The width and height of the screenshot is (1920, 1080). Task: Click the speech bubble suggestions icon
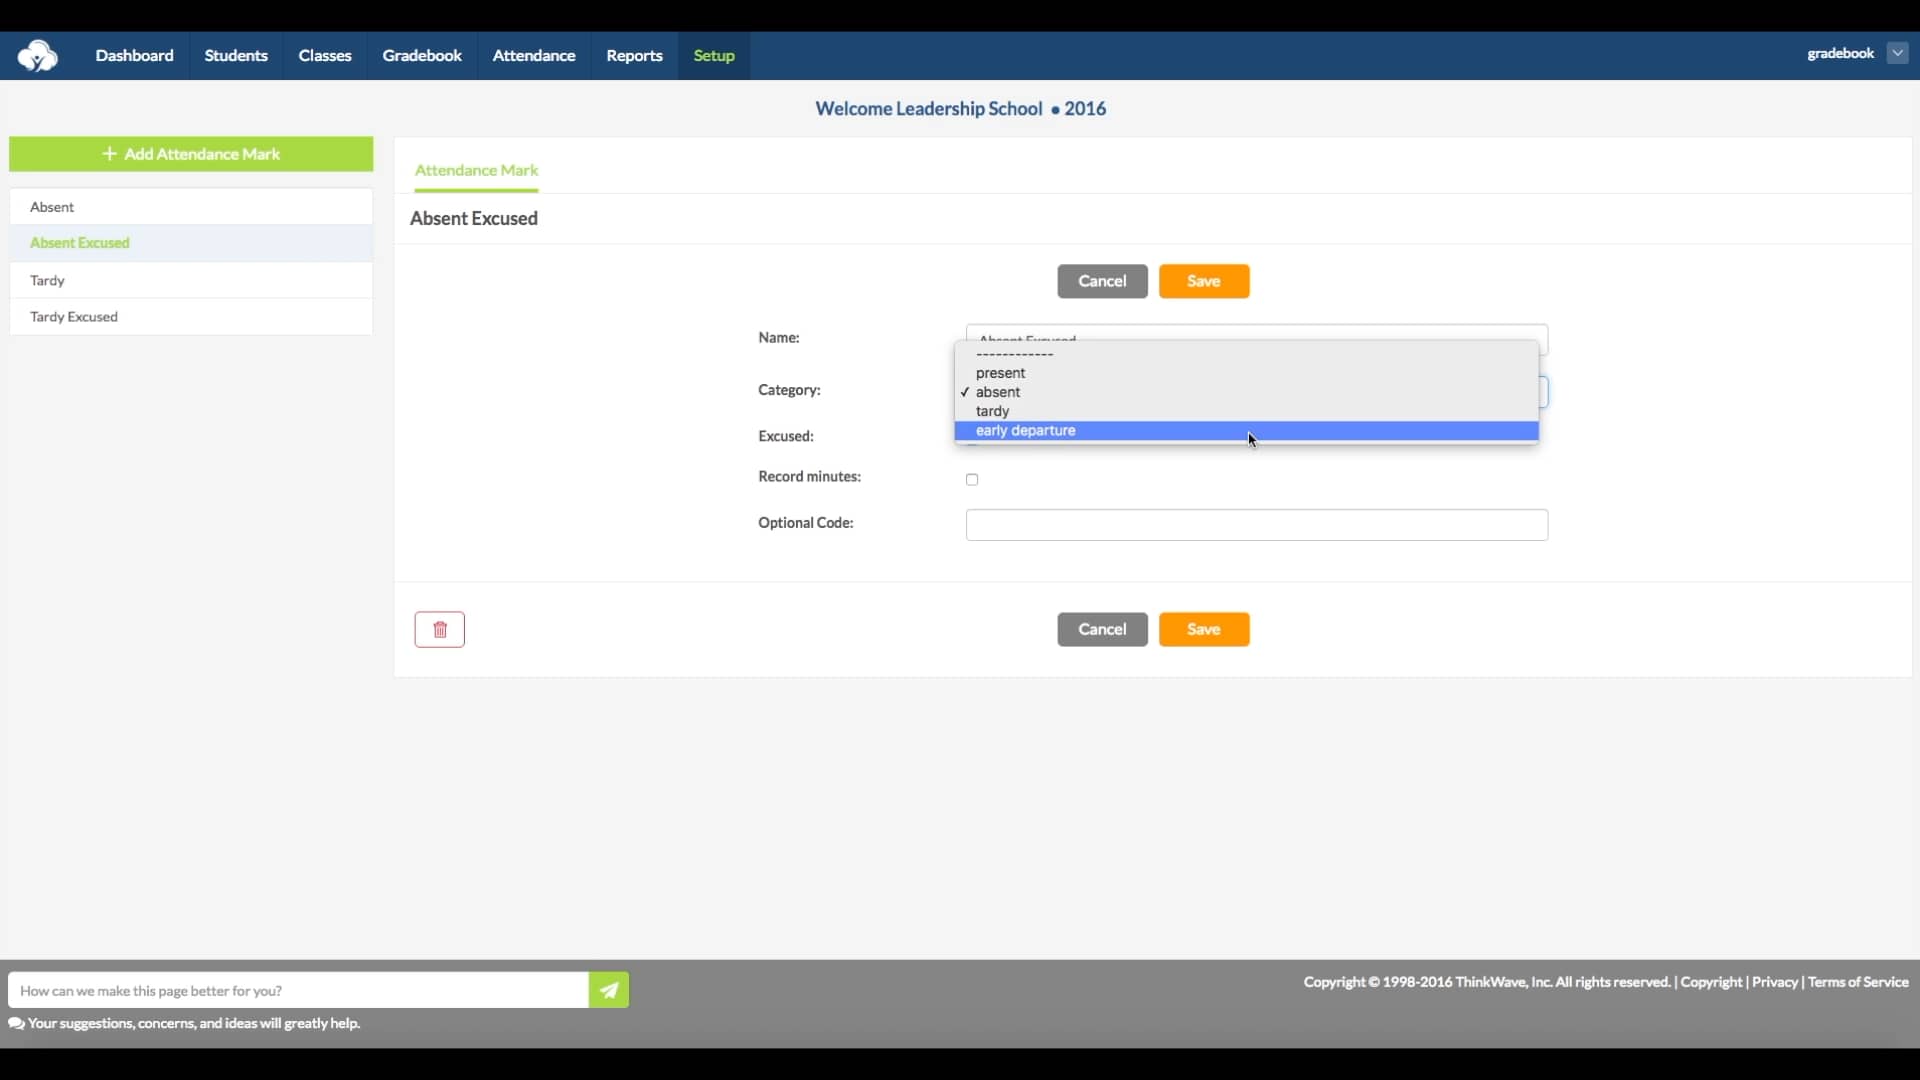tap(16, 1024)
